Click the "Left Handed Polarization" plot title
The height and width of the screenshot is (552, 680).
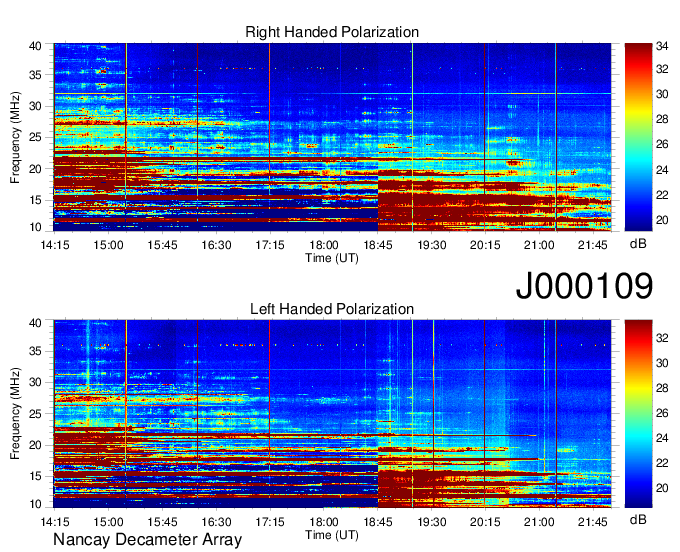[332, 309]
